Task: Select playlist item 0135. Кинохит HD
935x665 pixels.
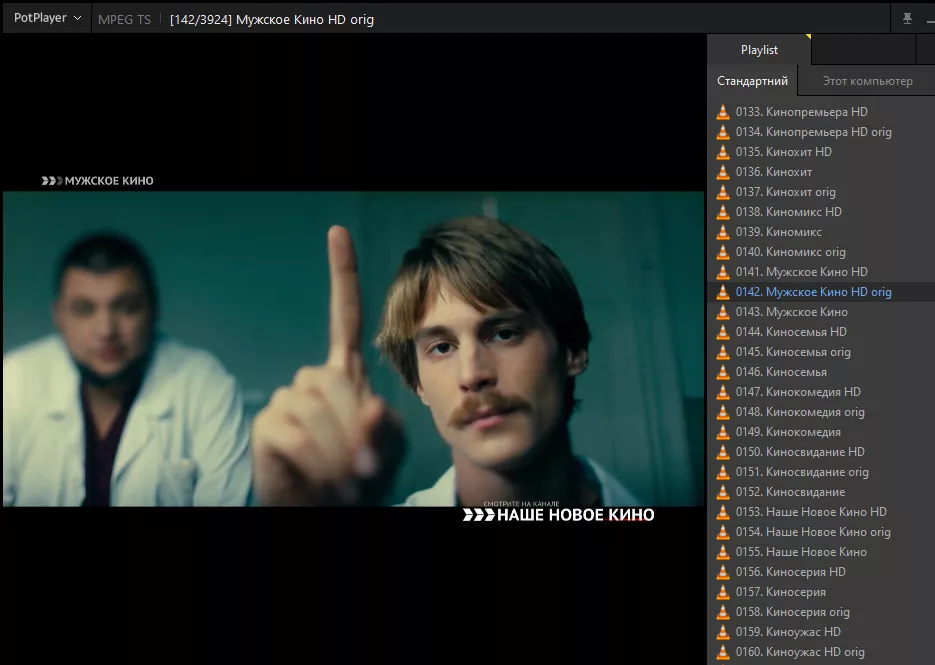Action: pos(821,152)
